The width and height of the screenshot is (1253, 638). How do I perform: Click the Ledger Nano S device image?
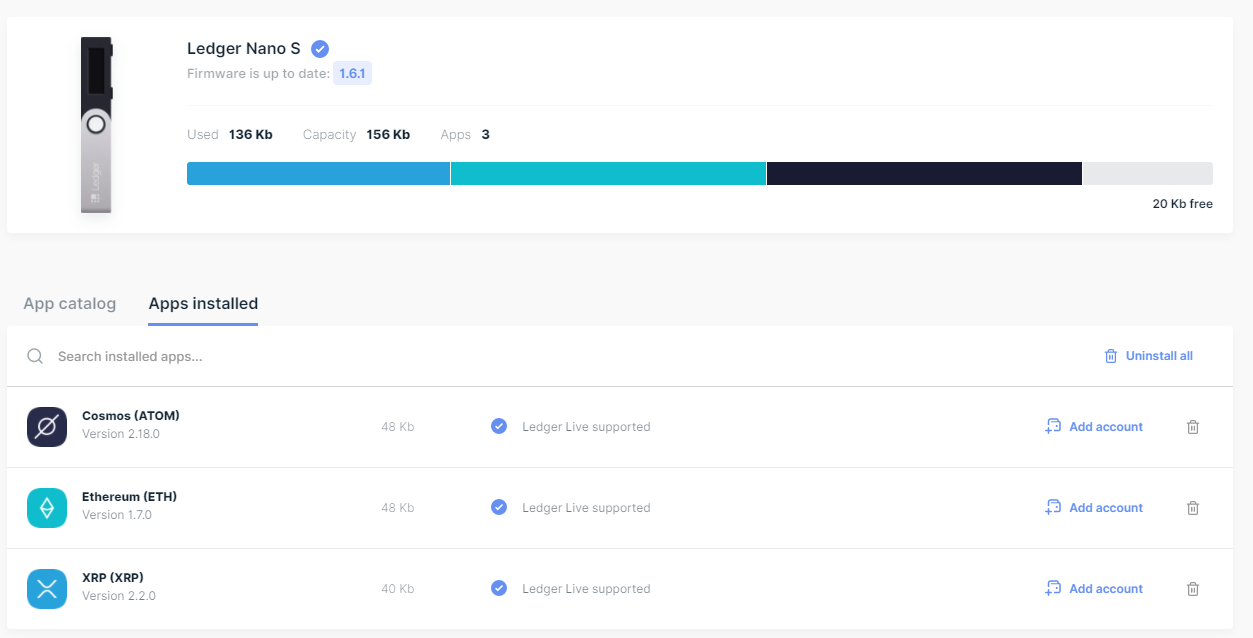point(96,124)
